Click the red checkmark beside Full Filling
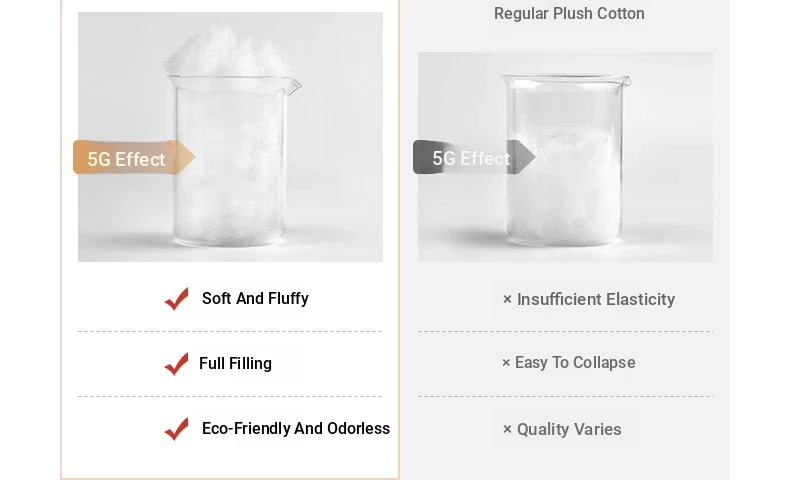The width and height of the screenshot is (790, 480). click(x=176, y=364)
